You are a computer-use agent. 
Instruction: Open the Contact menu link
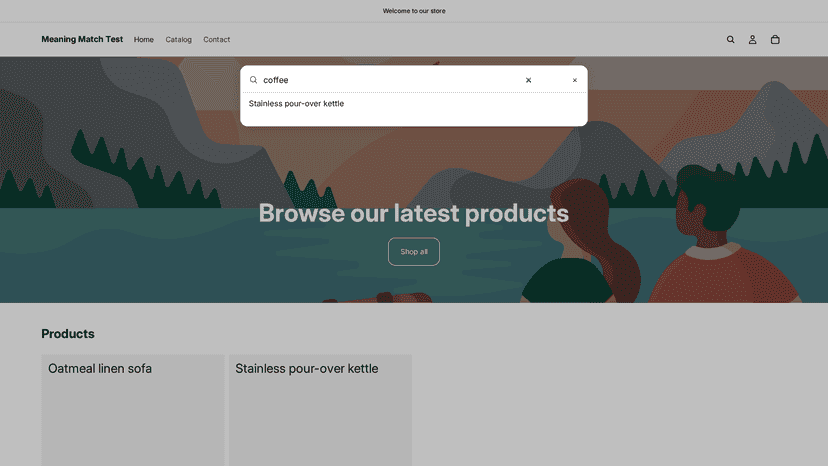(x=217, y=40)
